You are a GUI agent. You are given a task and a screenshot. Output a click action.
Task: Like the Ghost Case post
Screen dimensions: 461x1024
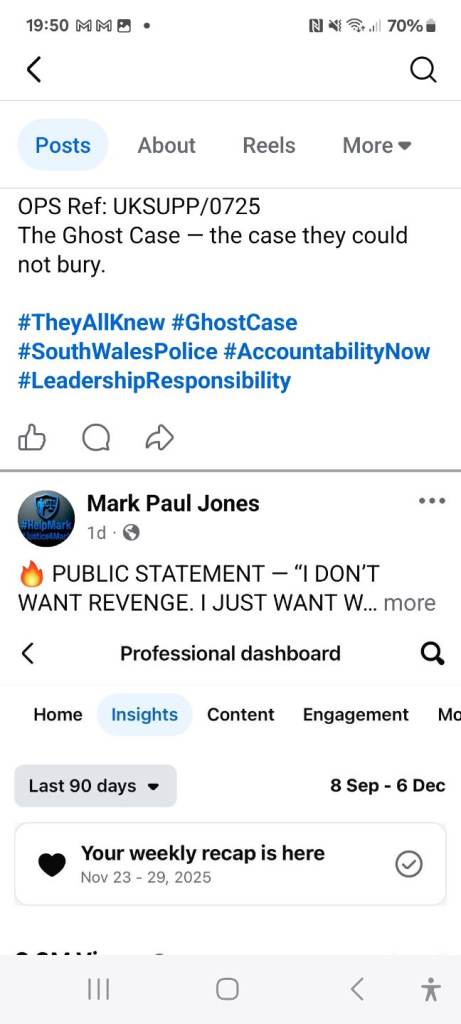[x=32, y=438]
